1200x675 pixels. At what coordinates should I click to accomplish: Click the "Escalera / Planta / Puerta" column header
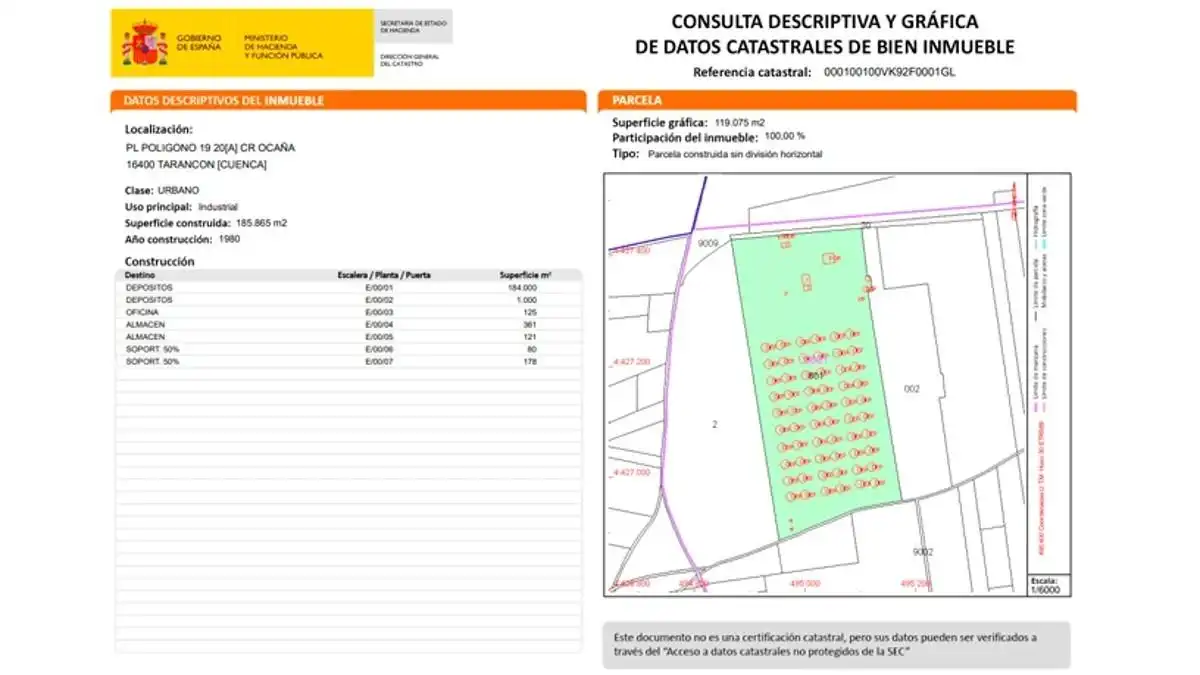(x=384, y=275)
